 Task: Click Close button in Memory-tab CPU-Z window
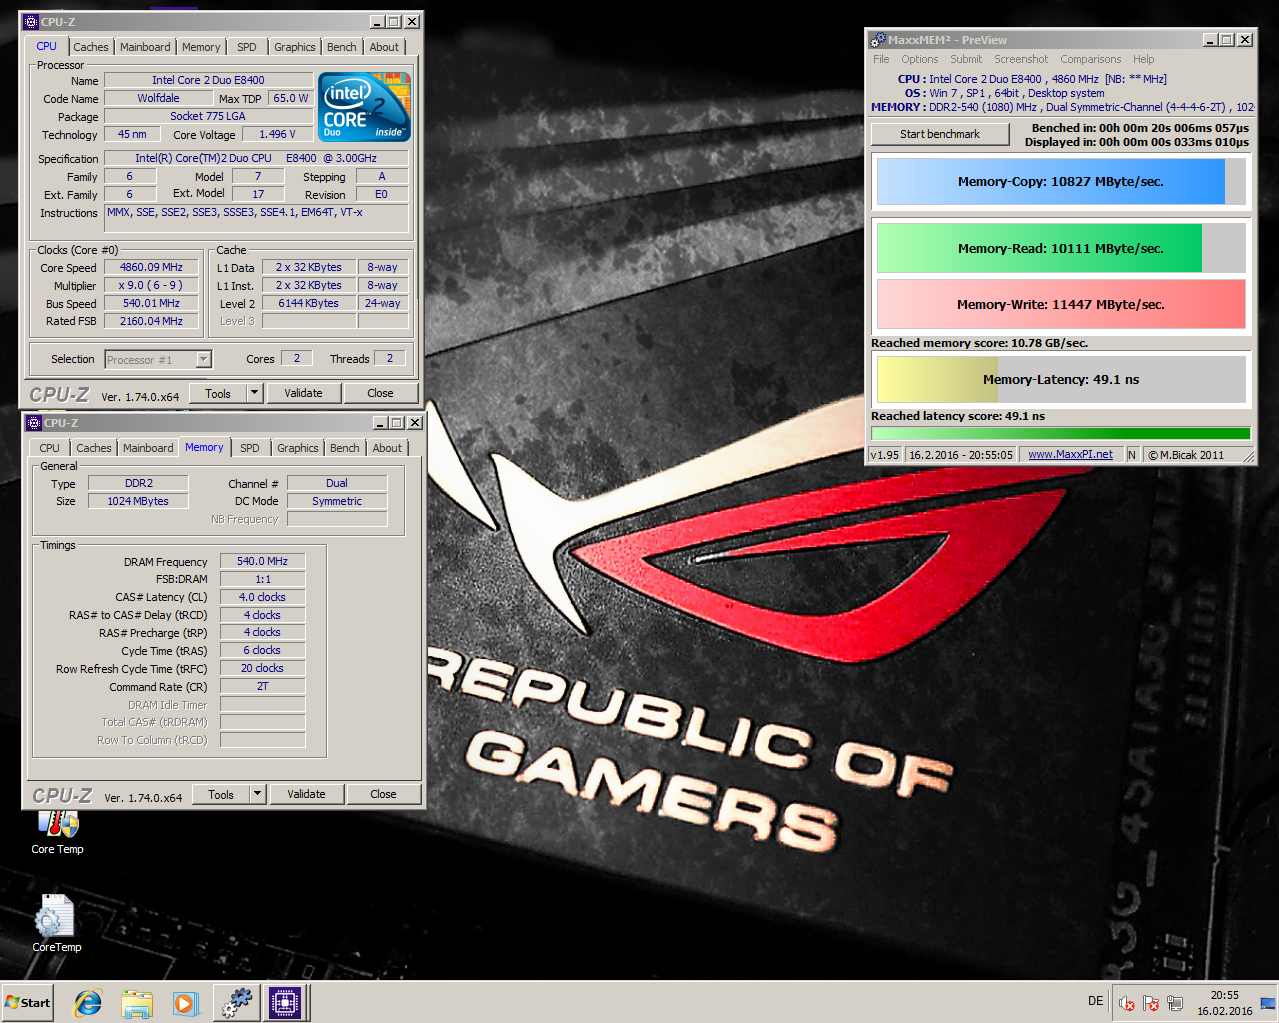pos(383,794)
